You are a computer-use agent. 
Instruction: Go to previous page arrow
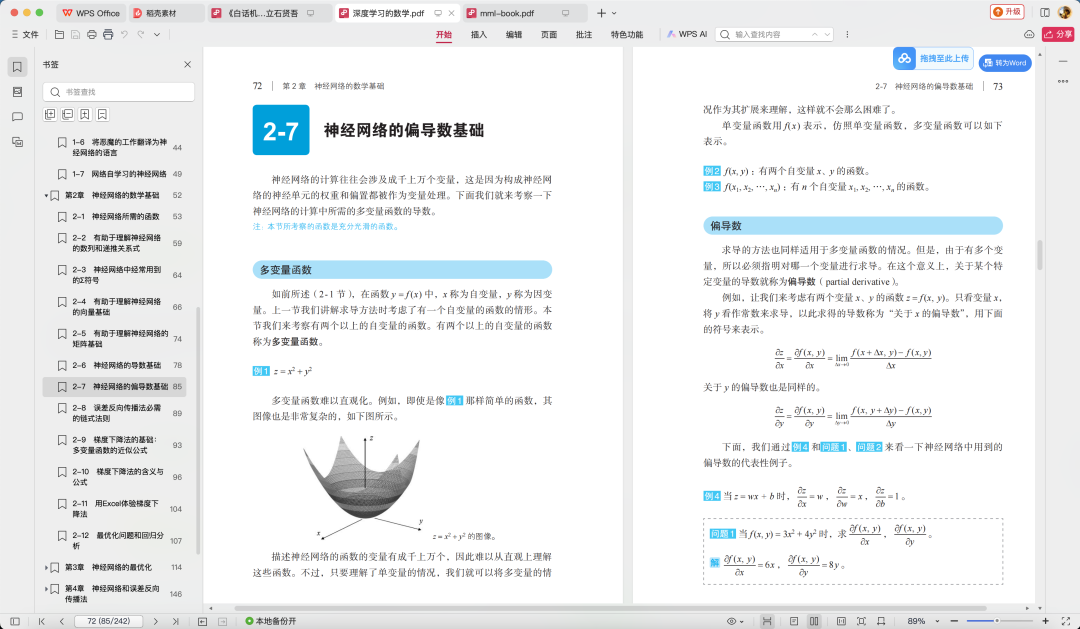pos(61,621)
